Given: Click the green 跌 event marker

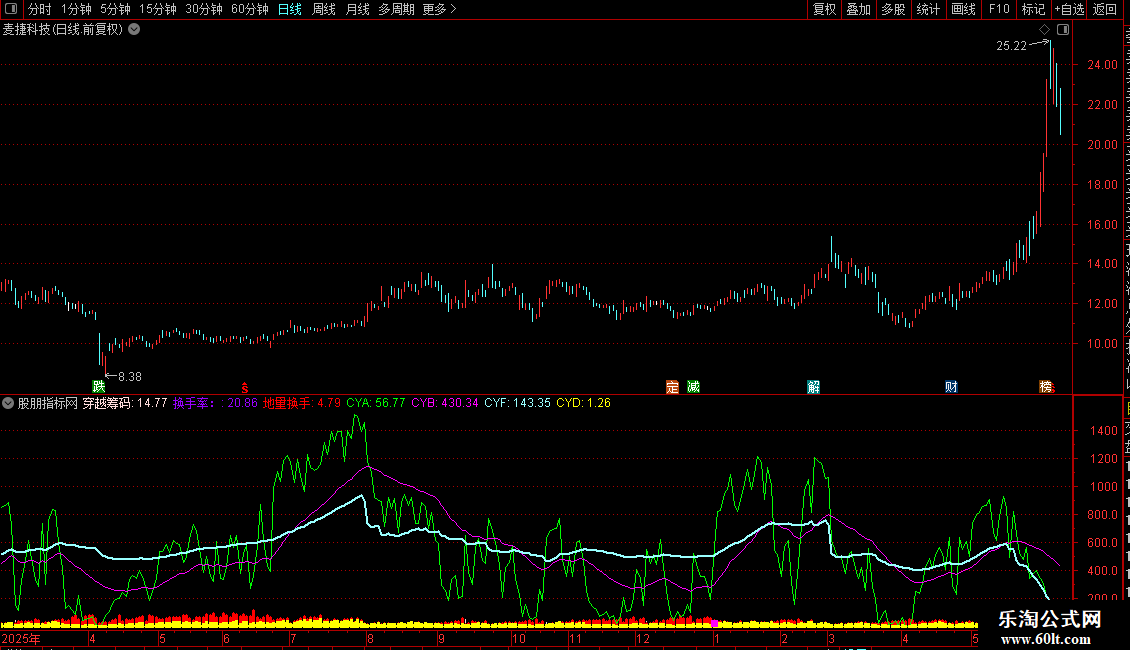Looking at the screenshot, I should (x=99, y=387).
